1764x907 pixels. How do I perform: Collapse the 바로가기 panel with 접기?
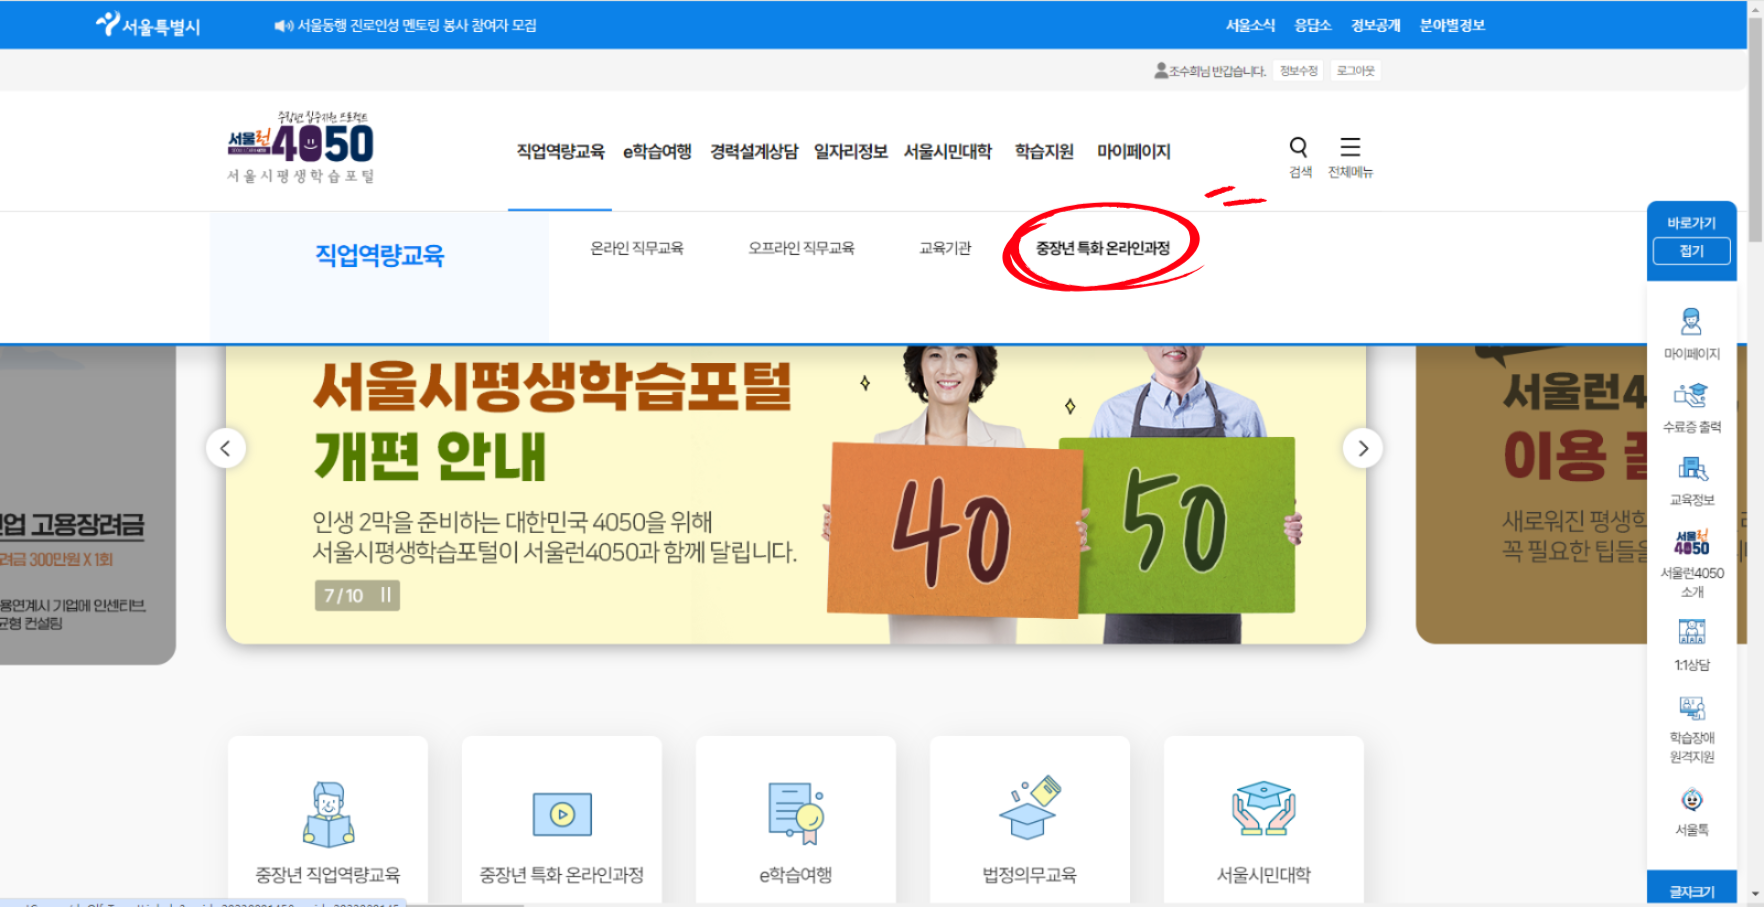click(1692, 251)
